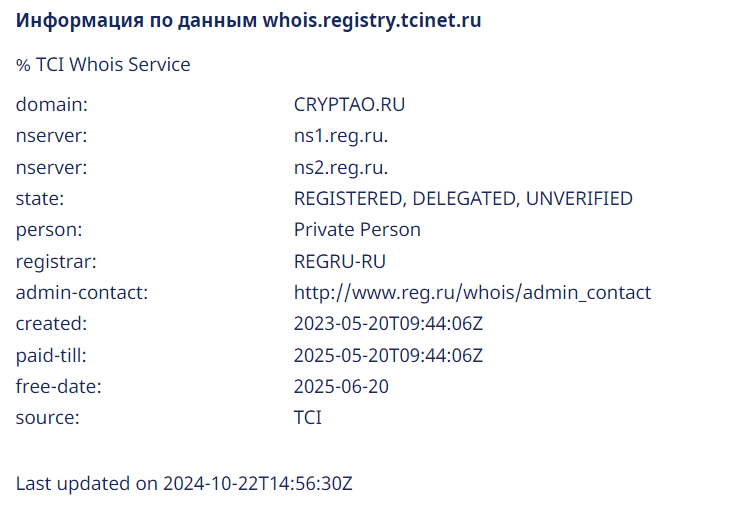
Task: Select the ns2.reg.ru. nameserver value
Action: click(340, 167)
